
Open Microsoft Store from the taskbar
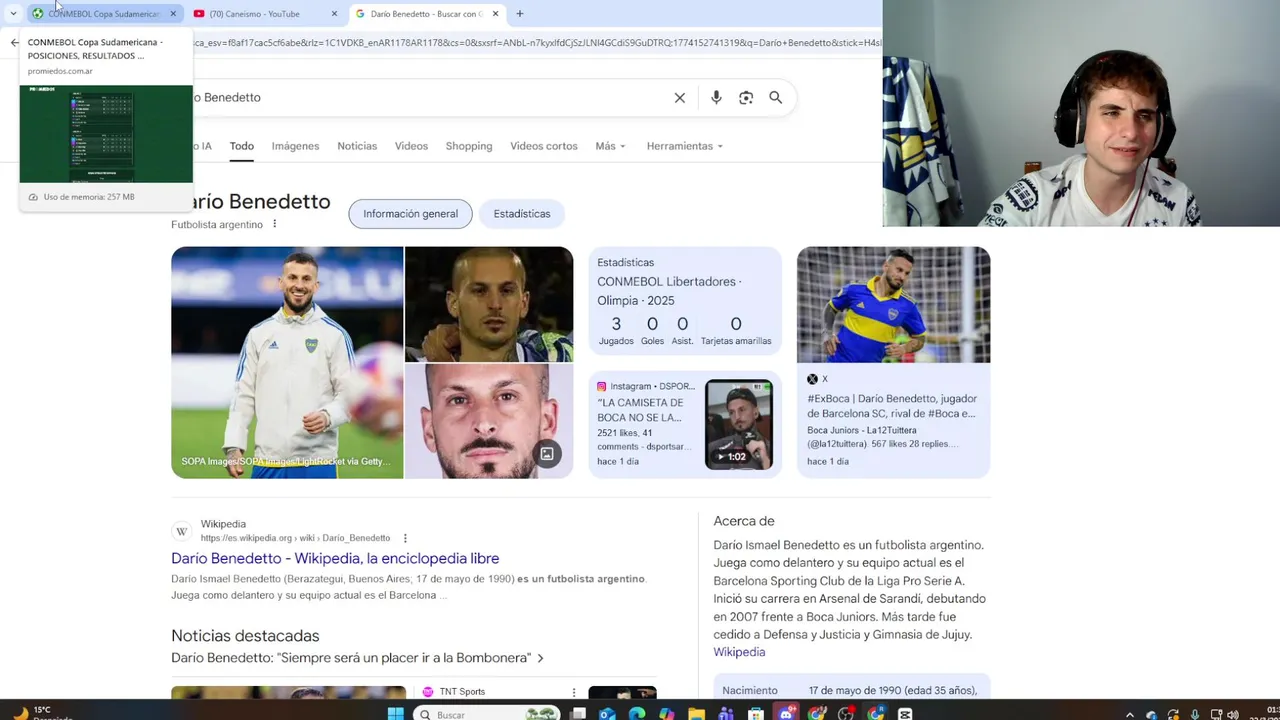[x=757, y=714]
